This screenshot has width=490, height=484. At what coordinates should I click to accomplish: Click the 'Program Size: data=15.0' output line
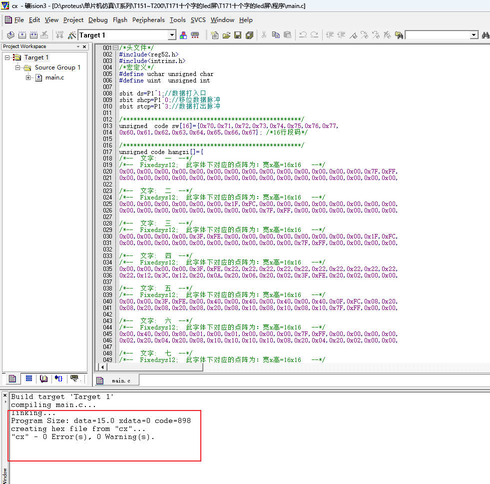point(101,421)
